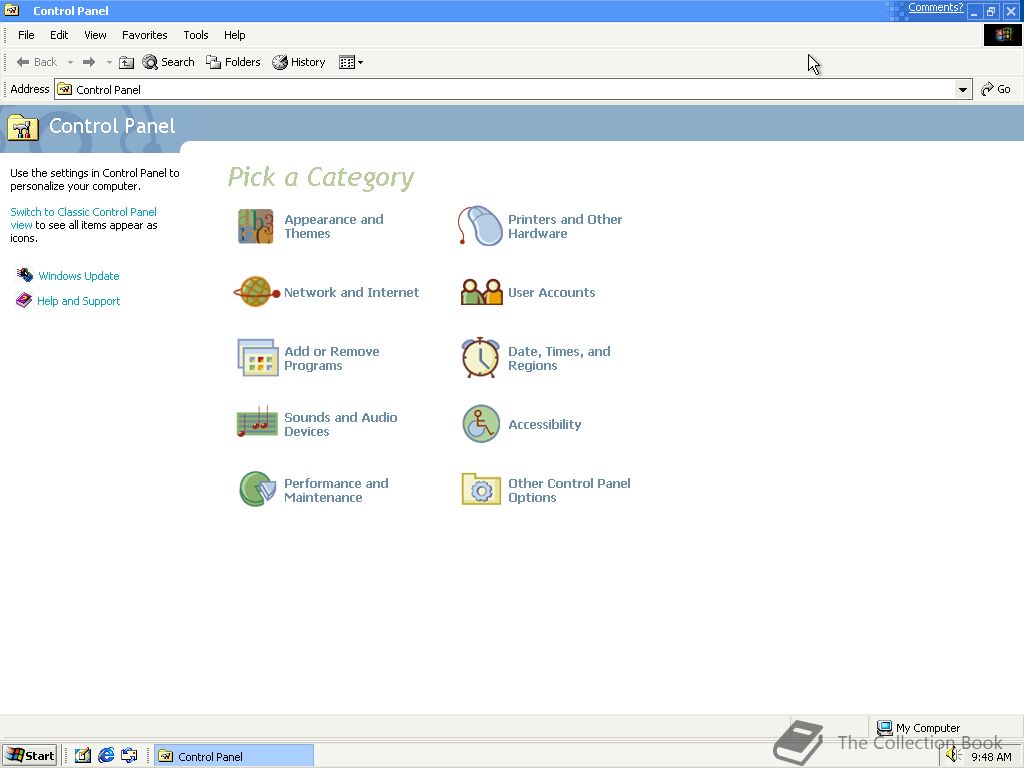Image resolution: width=1024 pixels, height=768 pixels.
Task: Click the Help and Support book icon
Action: pyautogui.click(x=24, y=300)
